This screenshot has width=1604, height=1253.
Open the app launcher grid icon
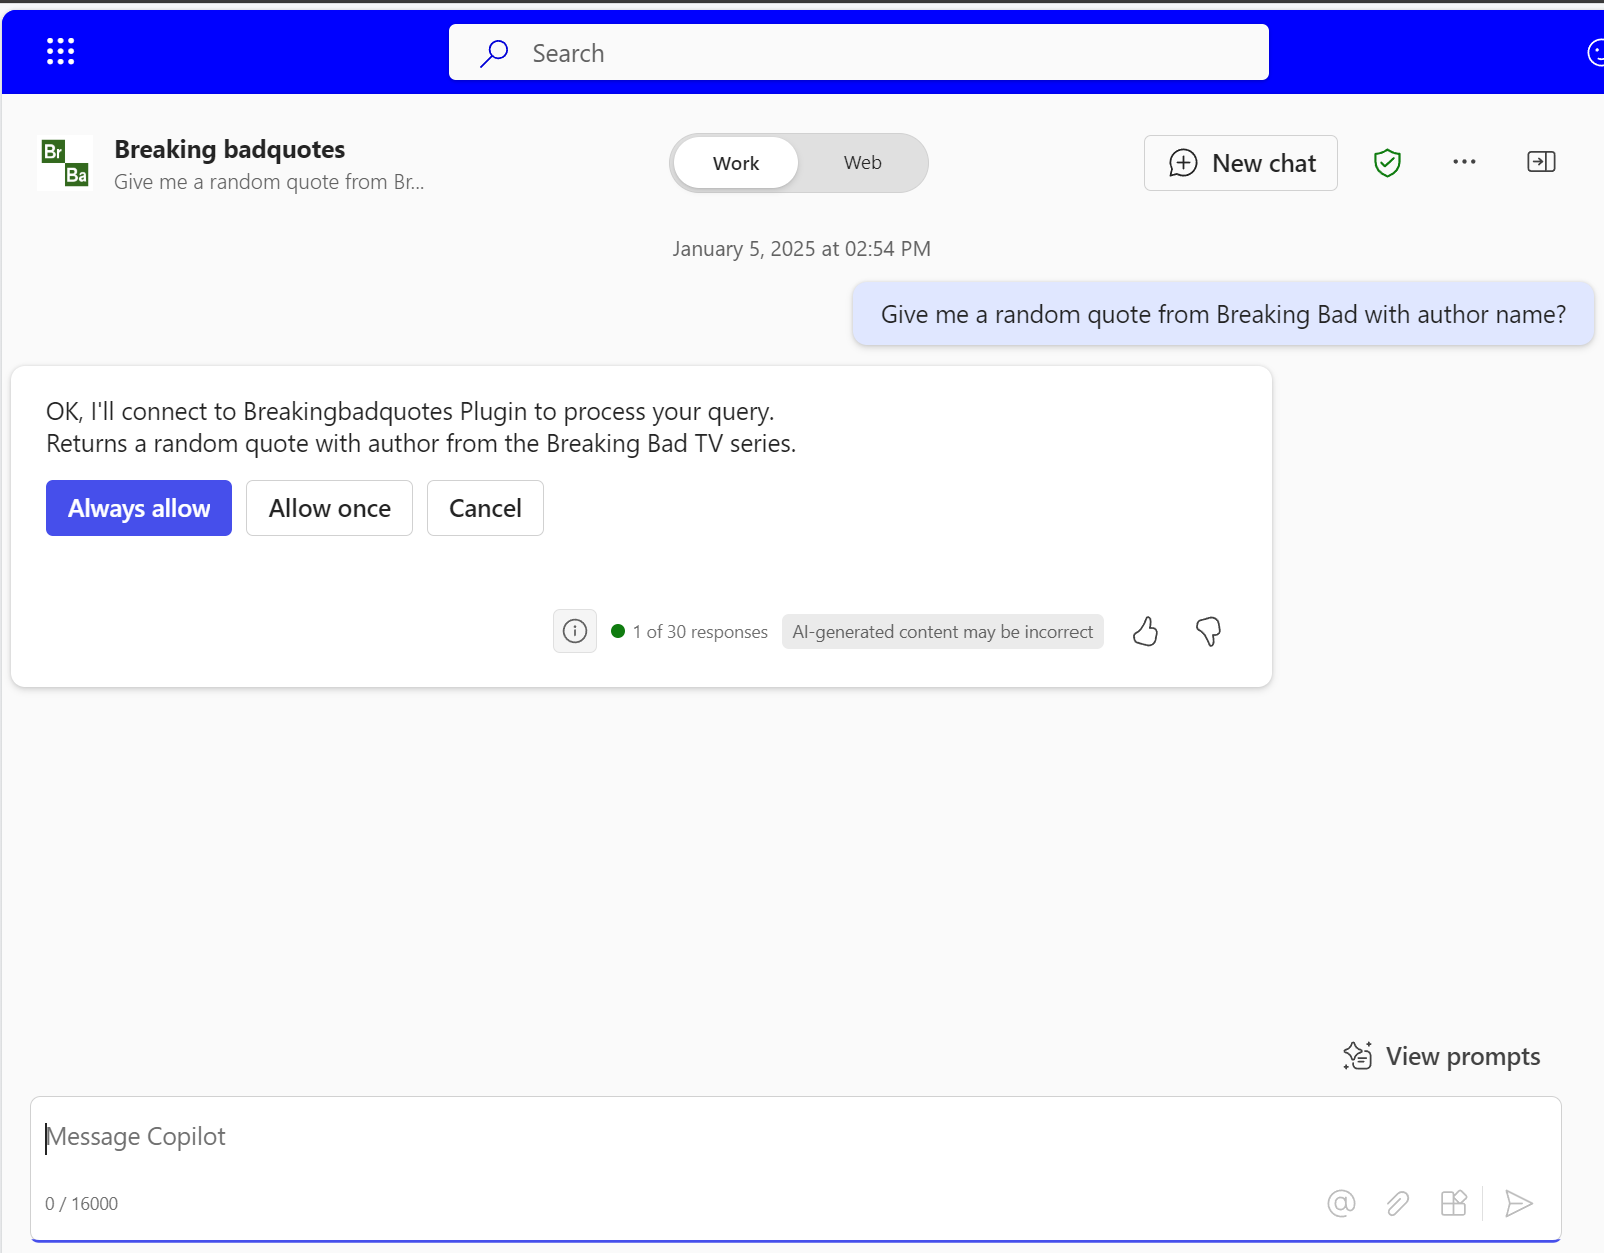click(x=61, y=51)
